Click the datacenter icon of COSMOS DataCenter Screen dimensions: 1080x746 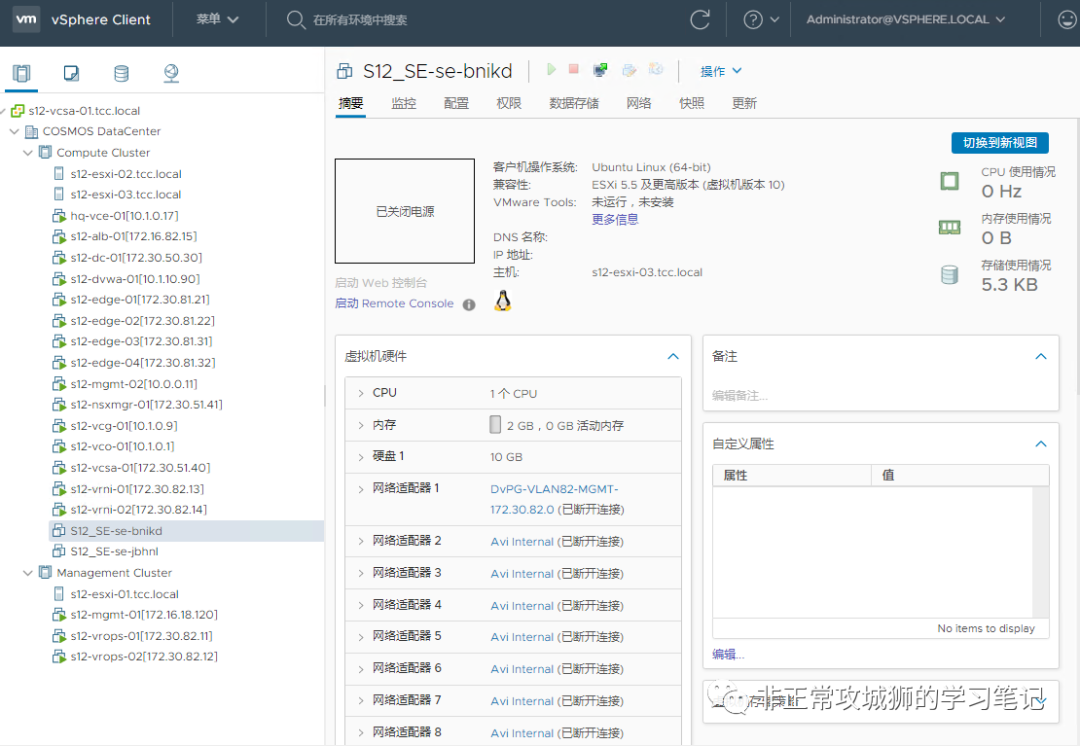pyautogui.click(x=32, y=131)
